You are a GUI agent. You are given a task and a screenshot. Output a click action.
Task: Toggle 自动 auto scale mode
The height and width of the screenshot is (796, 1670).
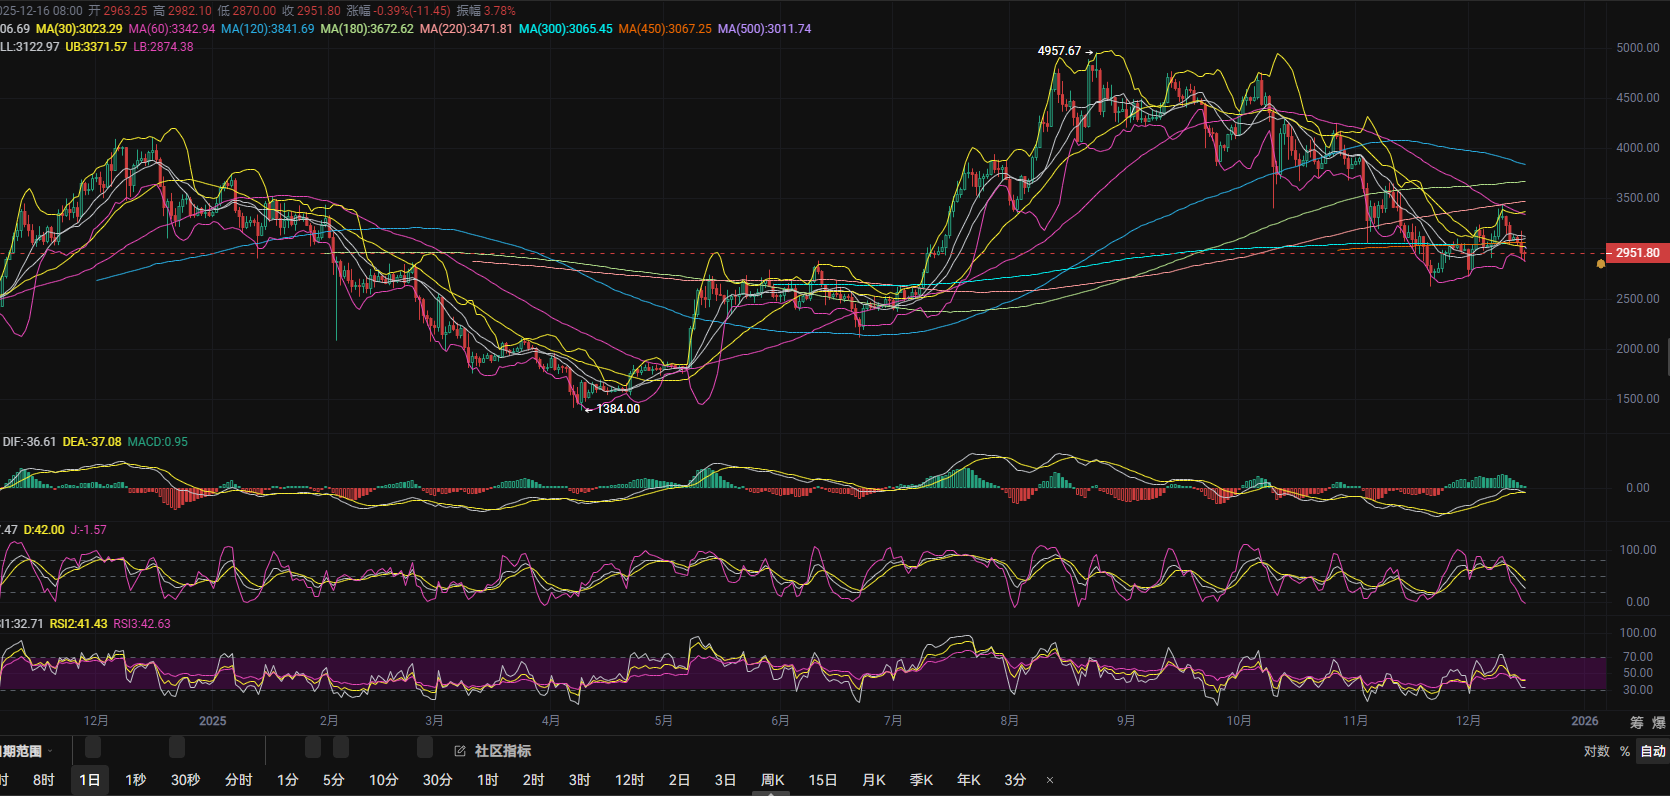(1652, 751)
